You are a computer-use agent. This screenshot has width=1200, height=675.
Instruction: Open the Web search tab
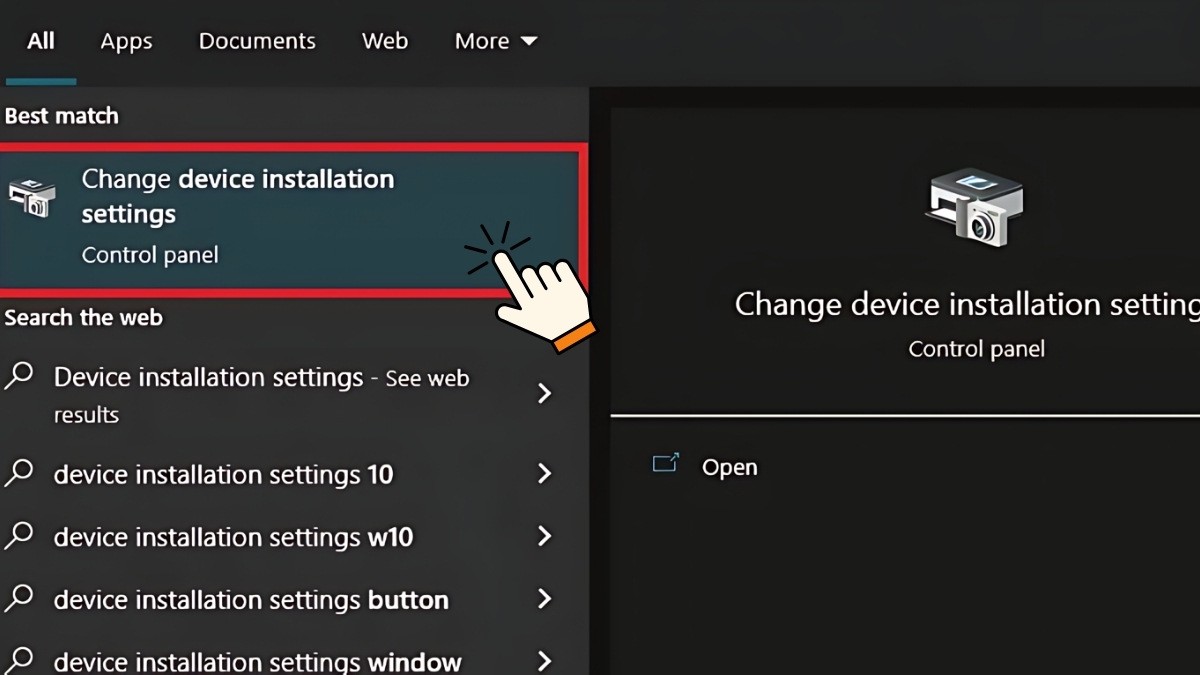coord(384,41)
